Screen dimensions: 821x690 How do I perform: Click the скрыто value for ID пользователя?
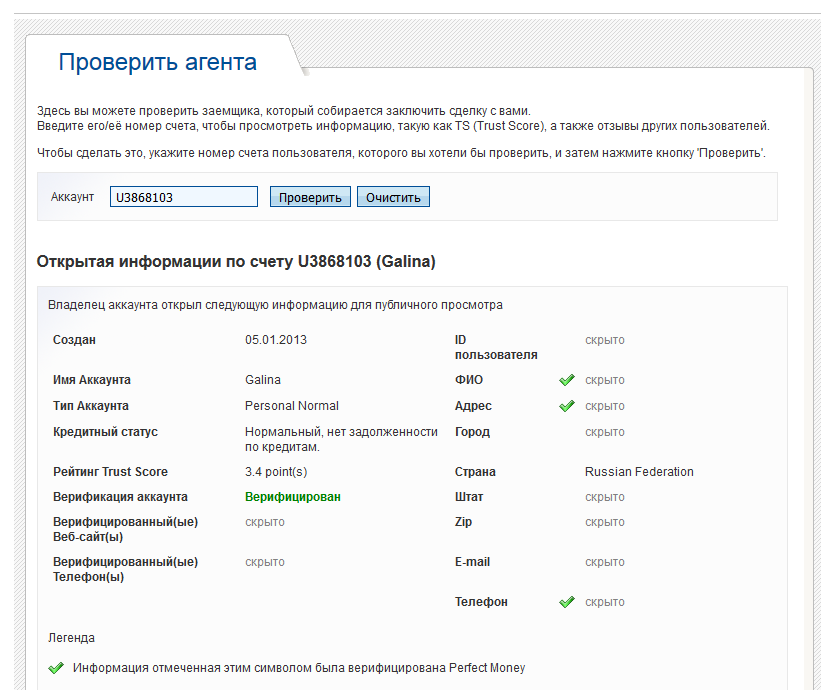coord(604,340)
